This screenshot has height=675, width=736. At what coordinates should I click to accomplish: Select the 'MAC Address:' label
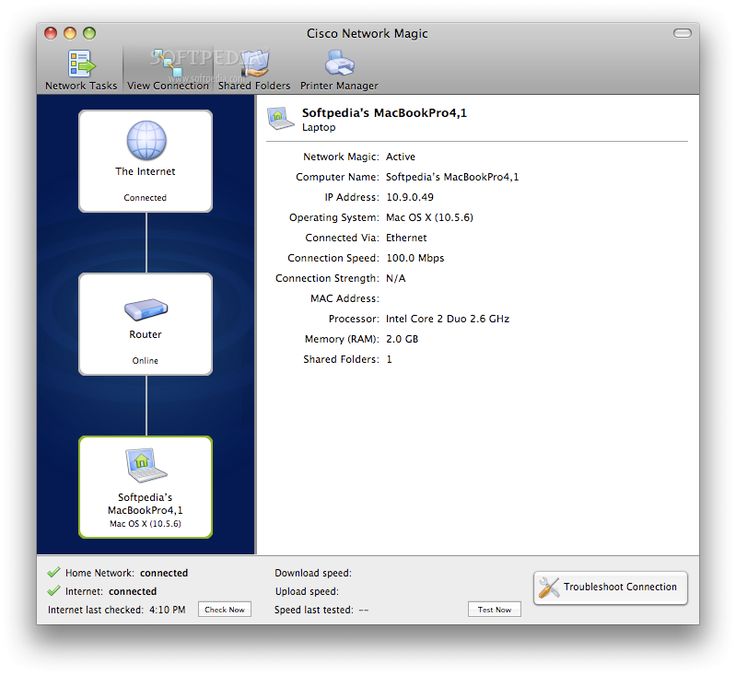click(345, 299)
